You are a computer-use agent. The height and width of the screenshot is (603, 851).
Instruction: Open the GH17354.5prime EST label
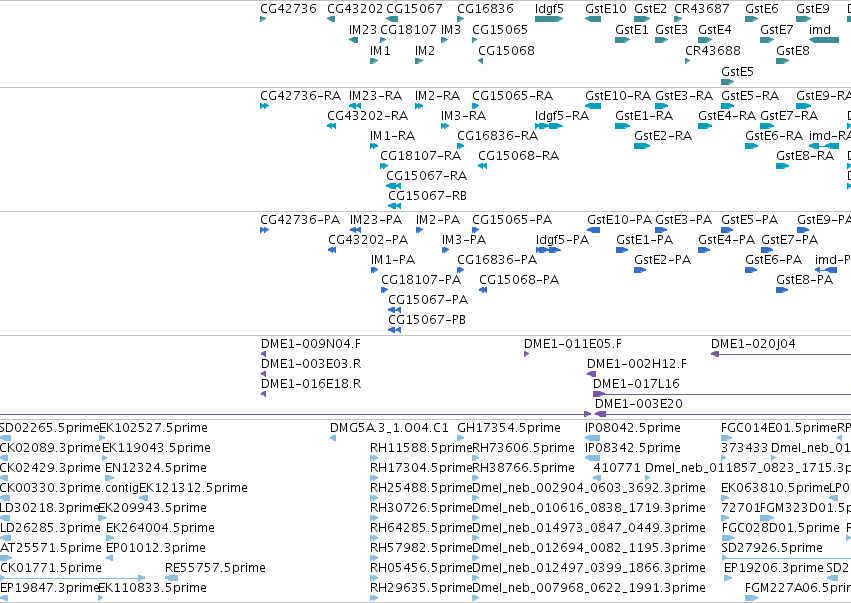pos(509,428)
